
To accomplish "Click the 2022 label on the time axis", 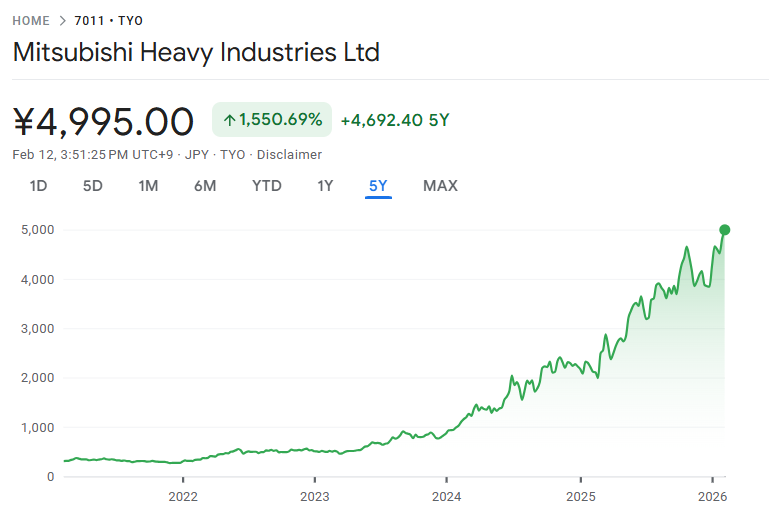I will [182, 496].
